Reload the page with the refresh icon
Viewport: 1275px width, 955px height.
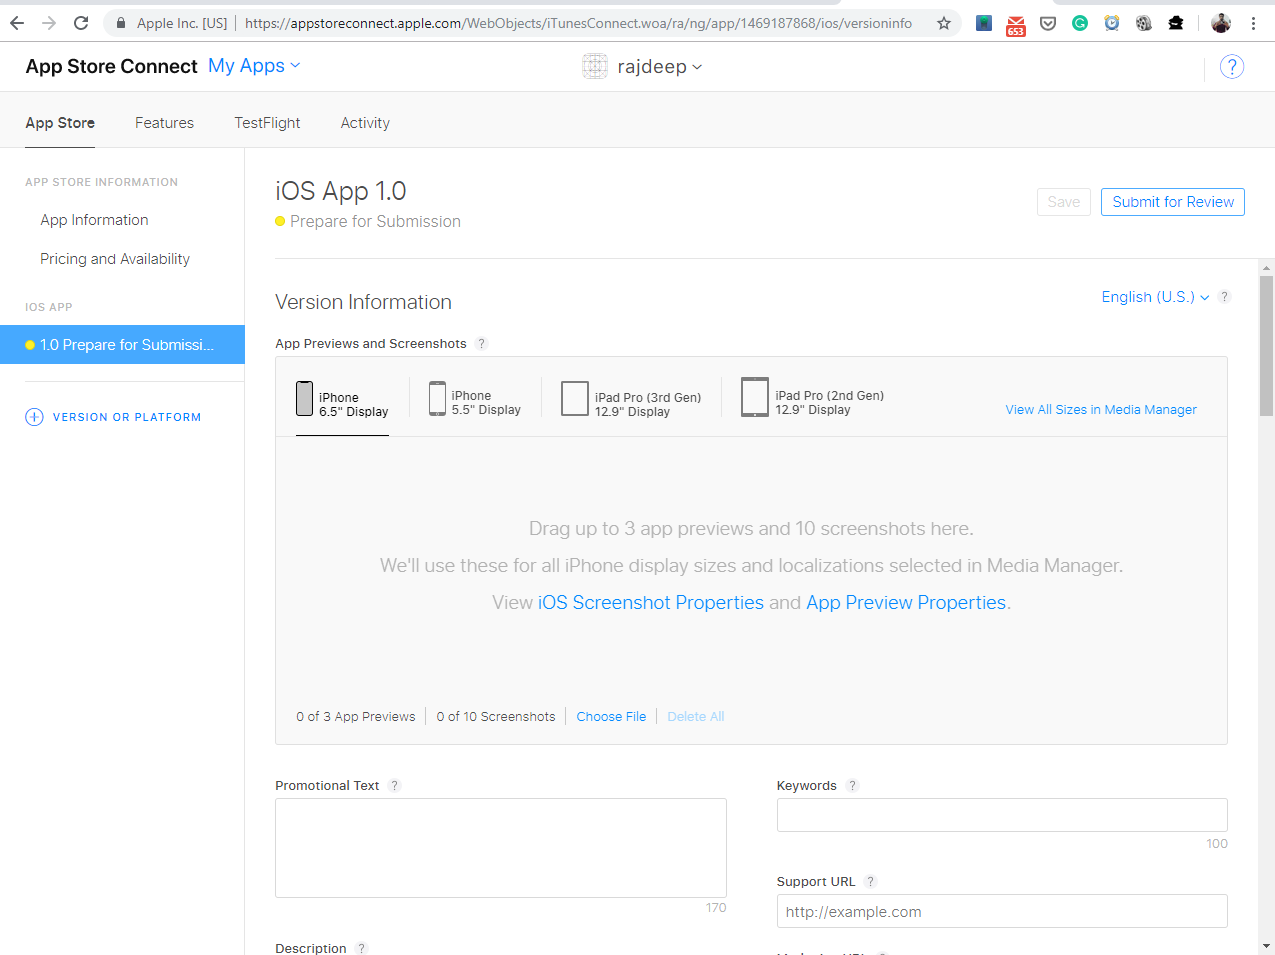click(x=81, y=23)
